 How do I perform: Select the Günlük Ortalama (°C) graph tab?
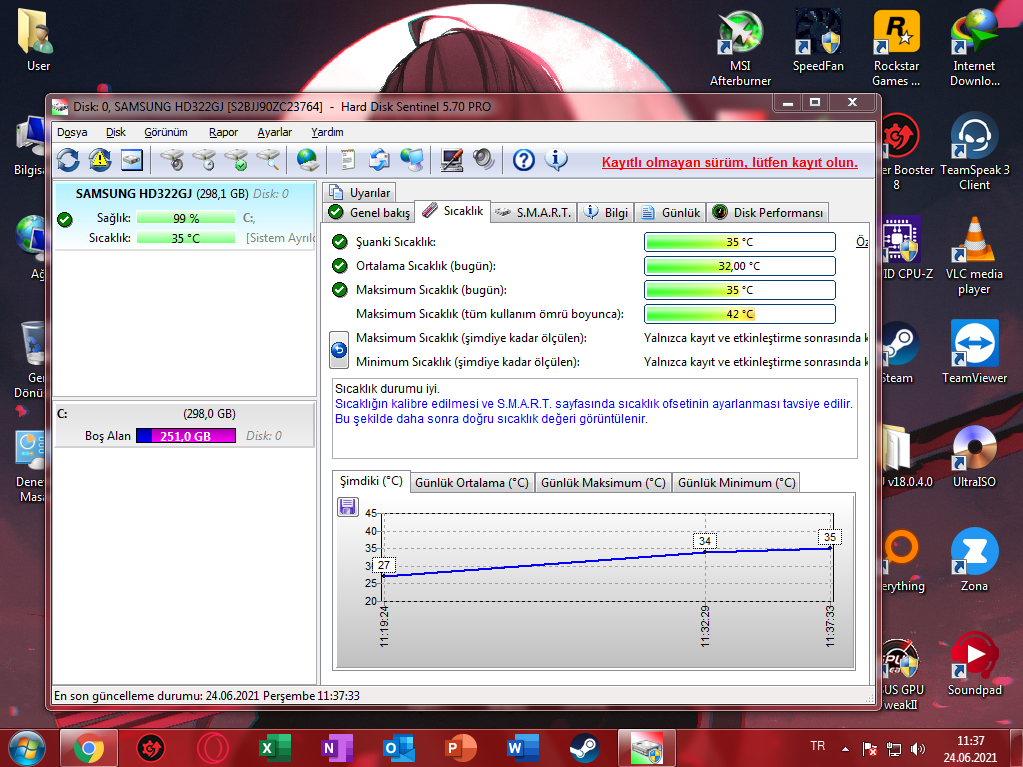pyautogui.click(x=472, y=483)
